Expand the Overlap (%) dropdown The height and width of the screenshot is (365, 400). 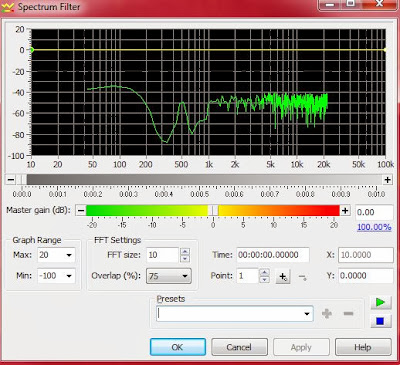(x=185, y=276)
